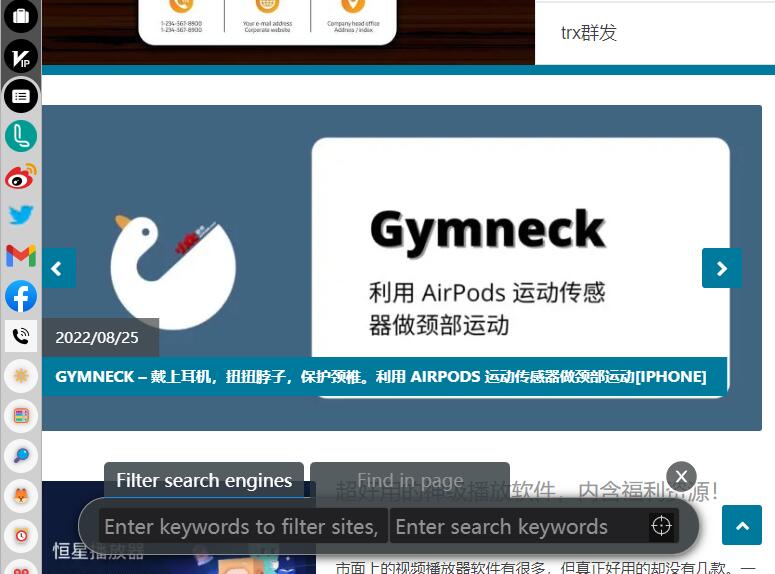Go to the next carousel slide

pos(721,268)
